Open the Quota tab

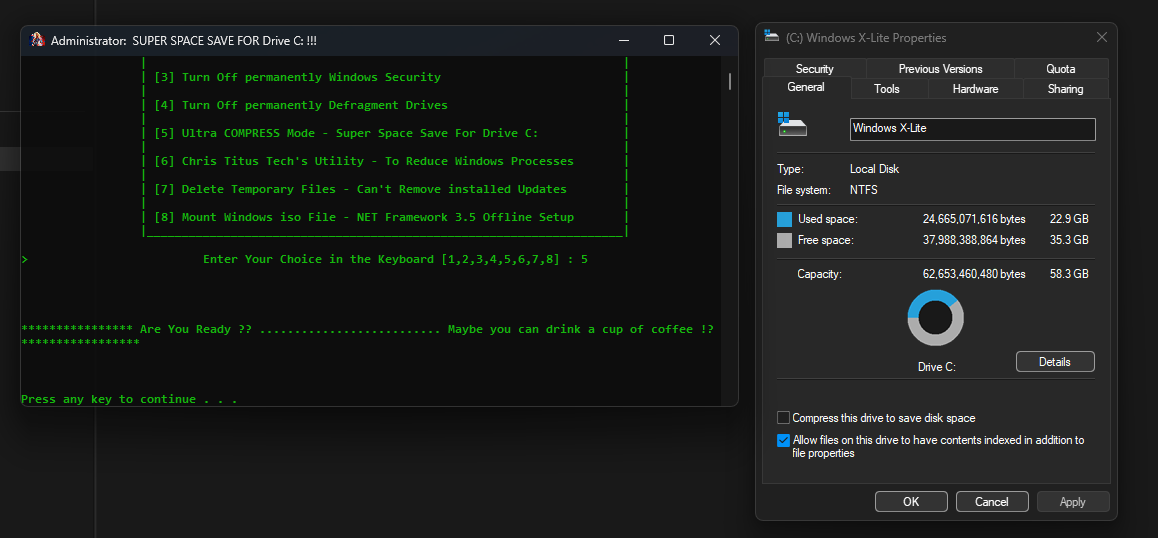1061,69
